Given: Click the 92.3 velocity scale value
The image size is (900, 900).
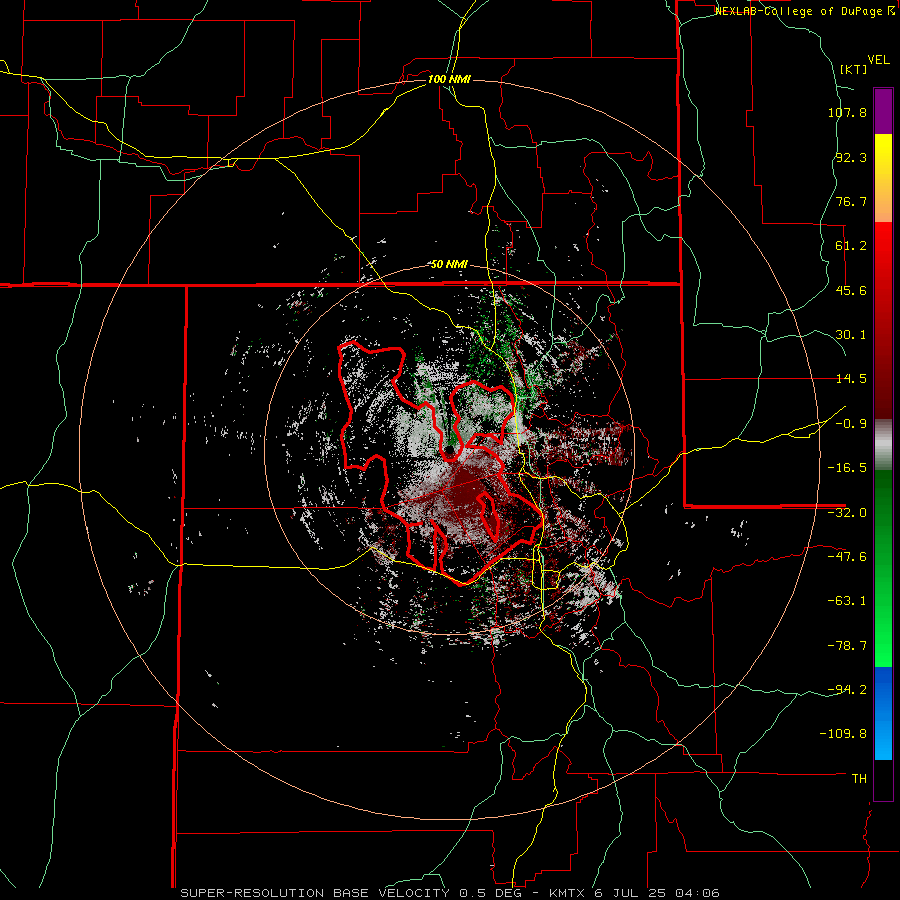Looking at the screenshot, I should click(x=851, y=157).
